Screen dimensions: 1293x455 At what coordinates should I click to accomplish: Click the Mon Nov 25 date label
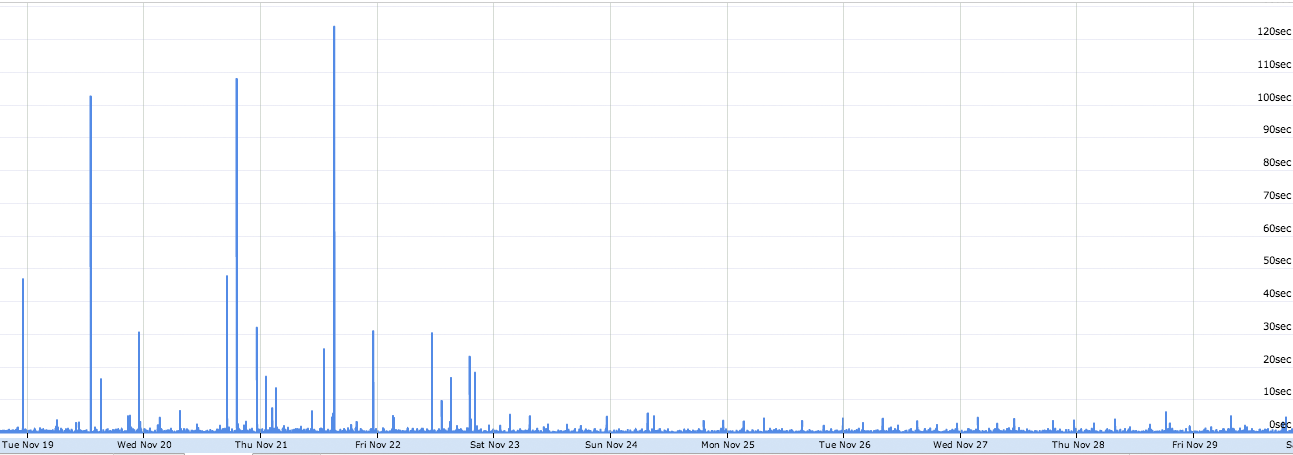(728, 444)
